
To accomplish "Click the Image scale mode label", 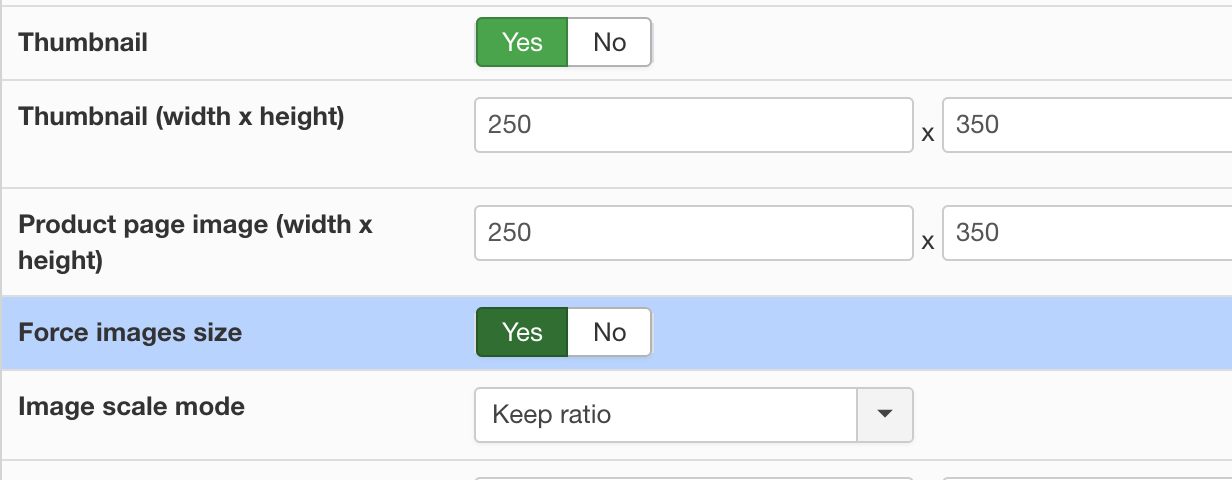I will point(132,407).
